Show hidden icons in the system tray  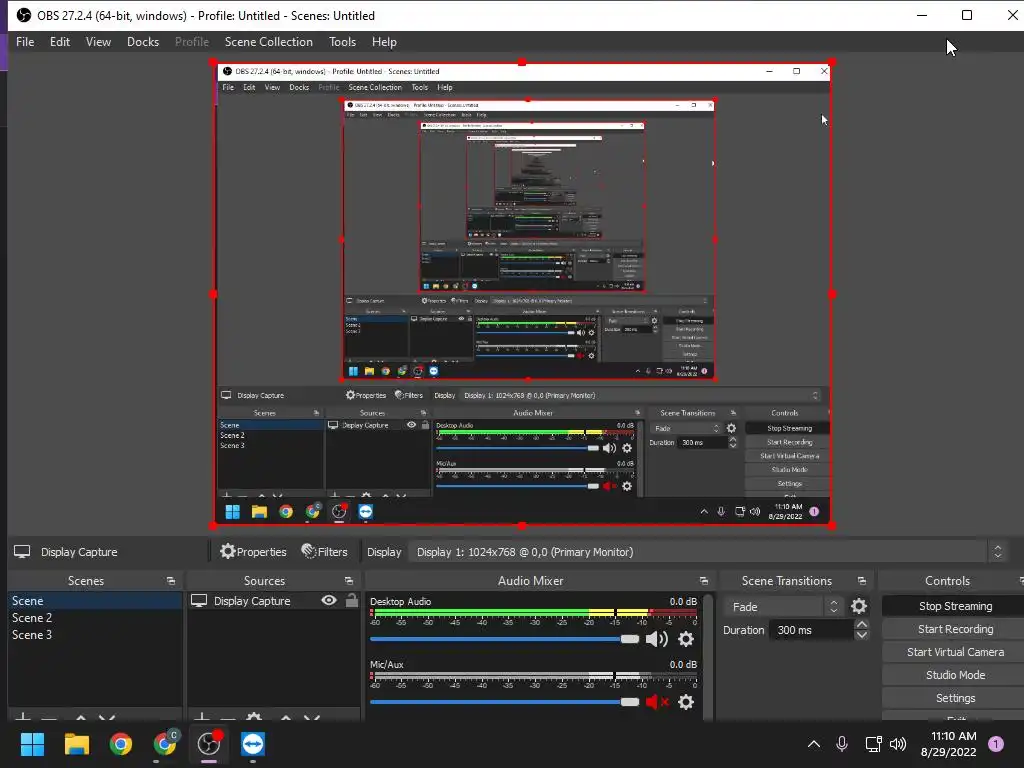click(814, 744)
